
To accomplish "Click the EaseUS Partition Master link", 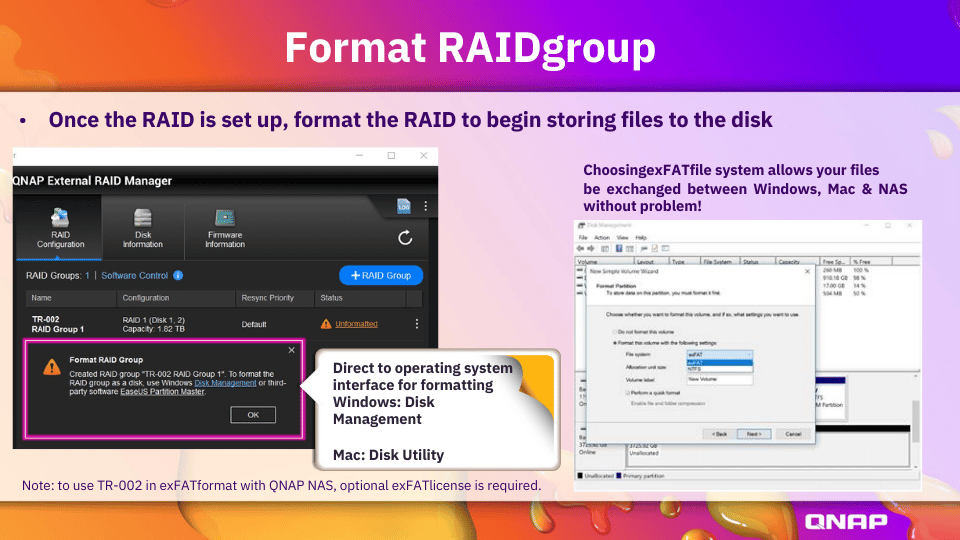I will click(162, 391).
